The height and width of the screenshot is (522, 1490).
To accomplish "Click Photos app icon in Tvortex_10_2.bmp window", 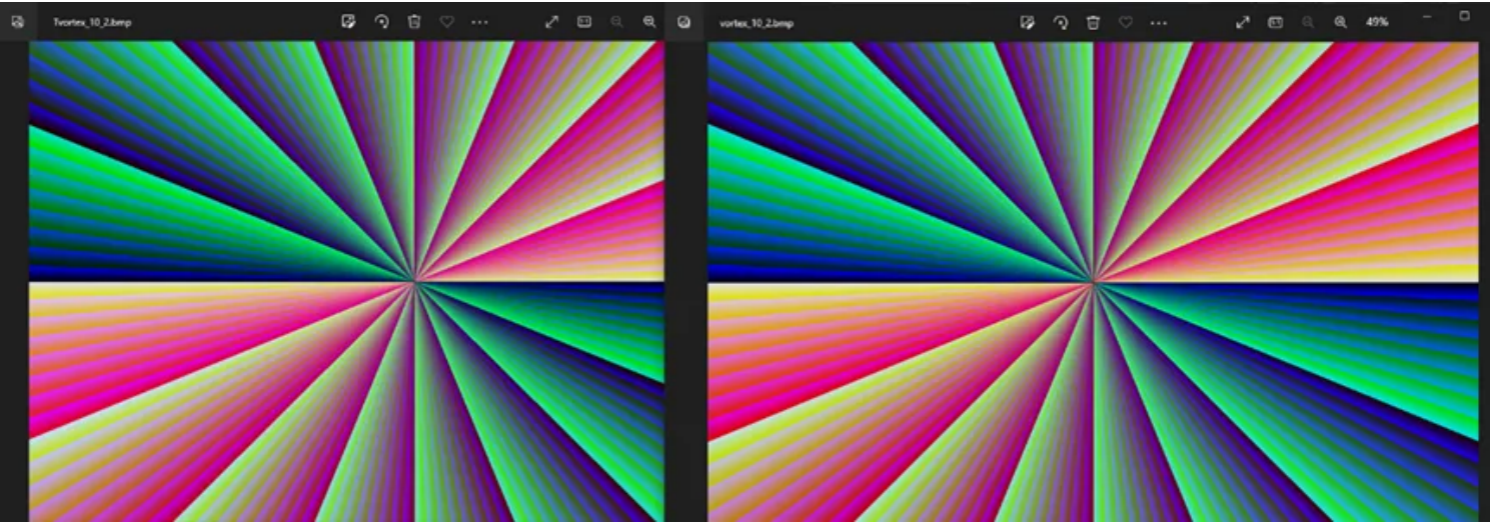I will click(x=17, y=22).
